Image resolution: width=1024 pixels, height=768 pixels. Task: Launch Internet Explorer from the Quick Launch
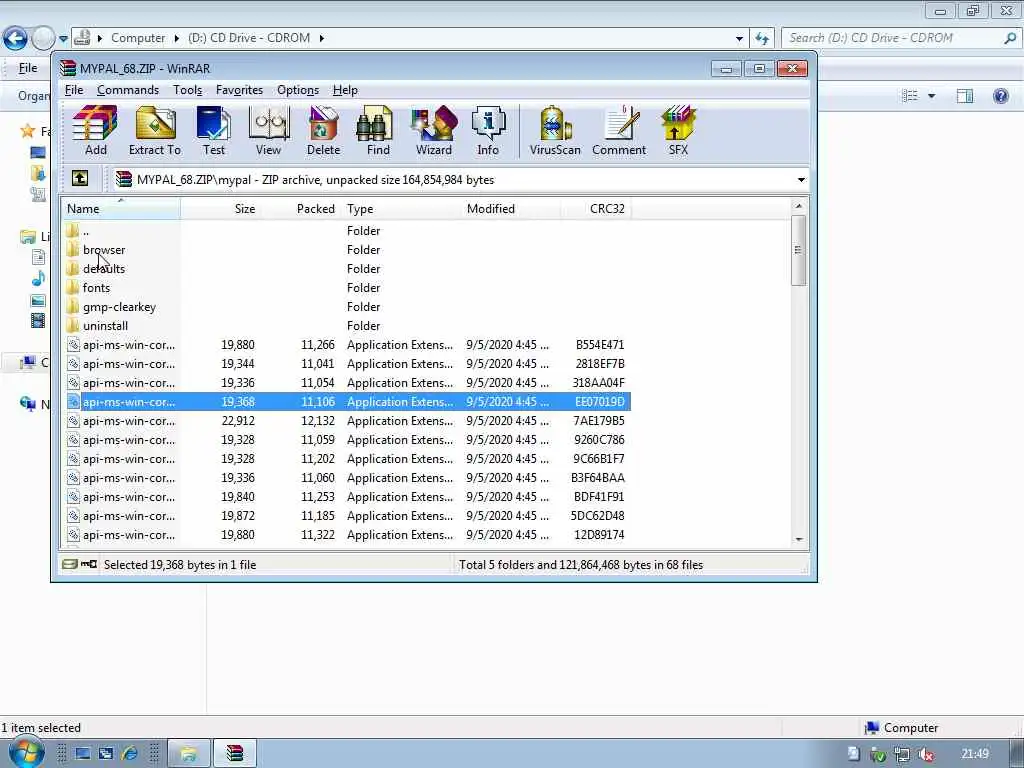(129, 754)
